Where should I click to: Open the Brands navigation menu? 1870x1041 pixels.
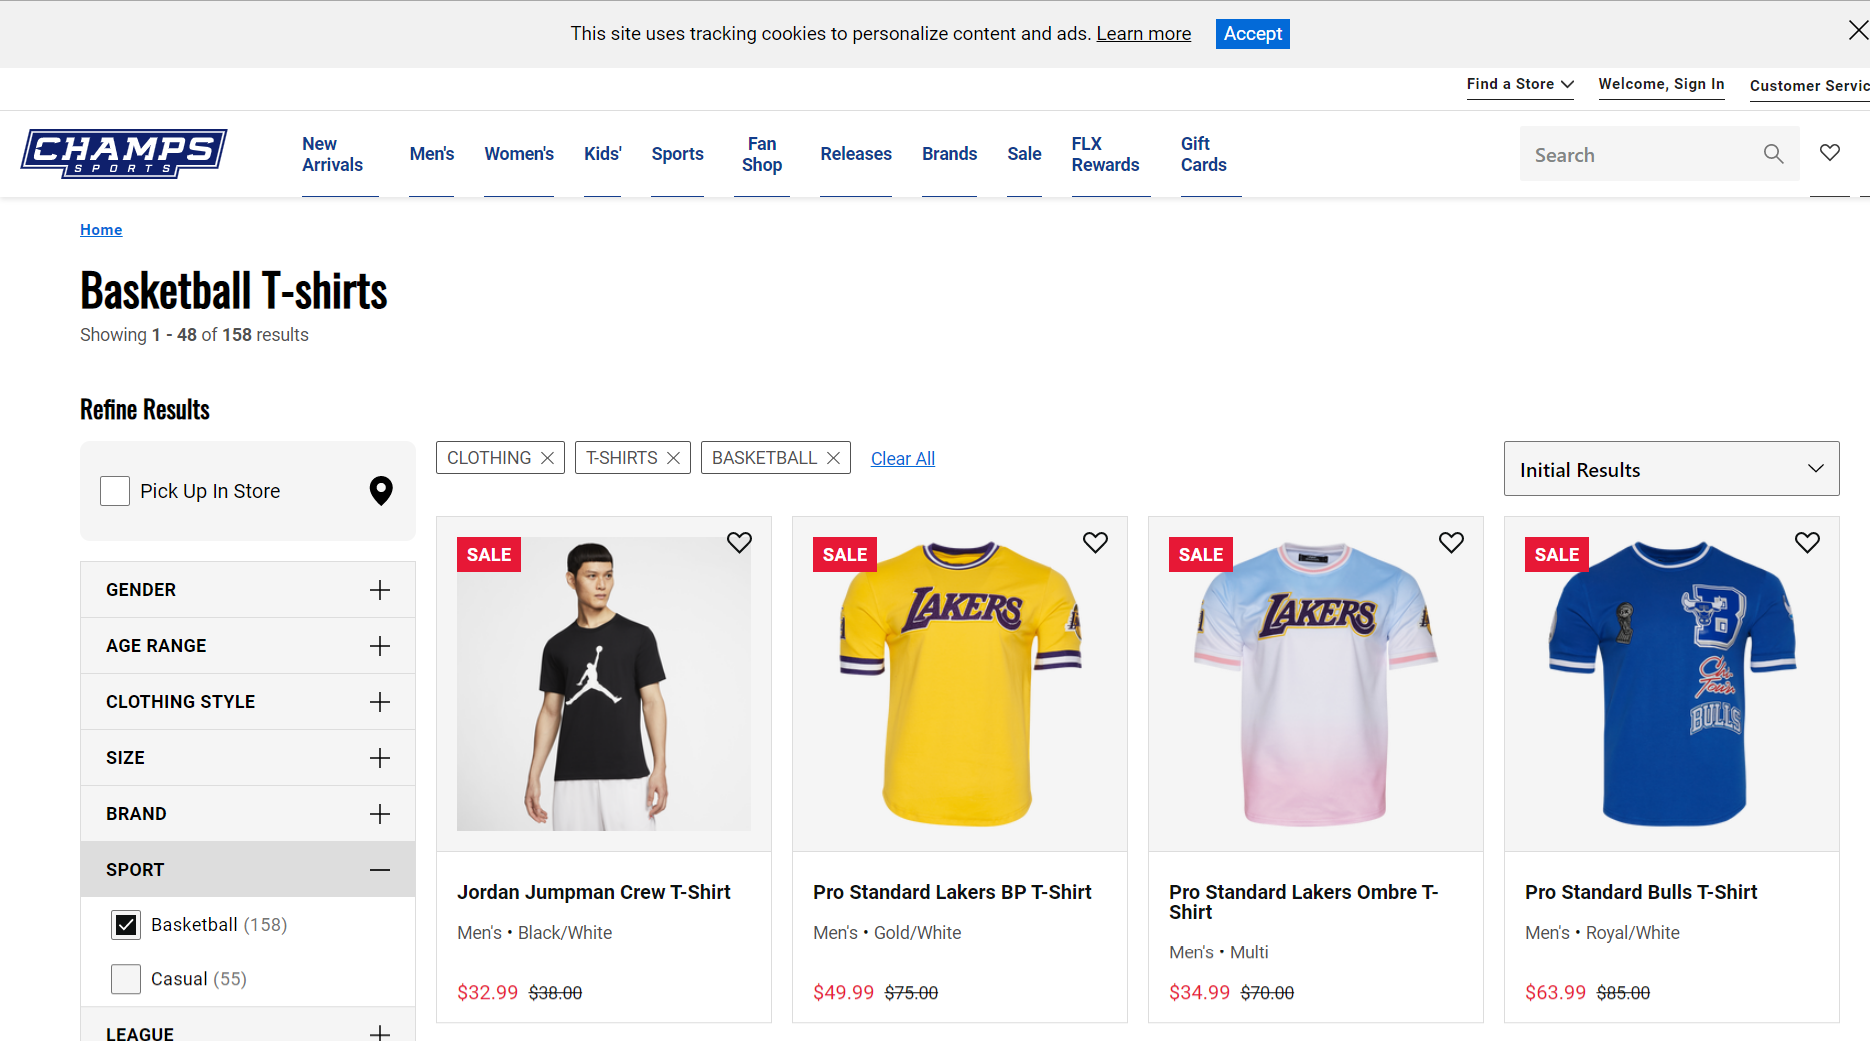point(949,154)
